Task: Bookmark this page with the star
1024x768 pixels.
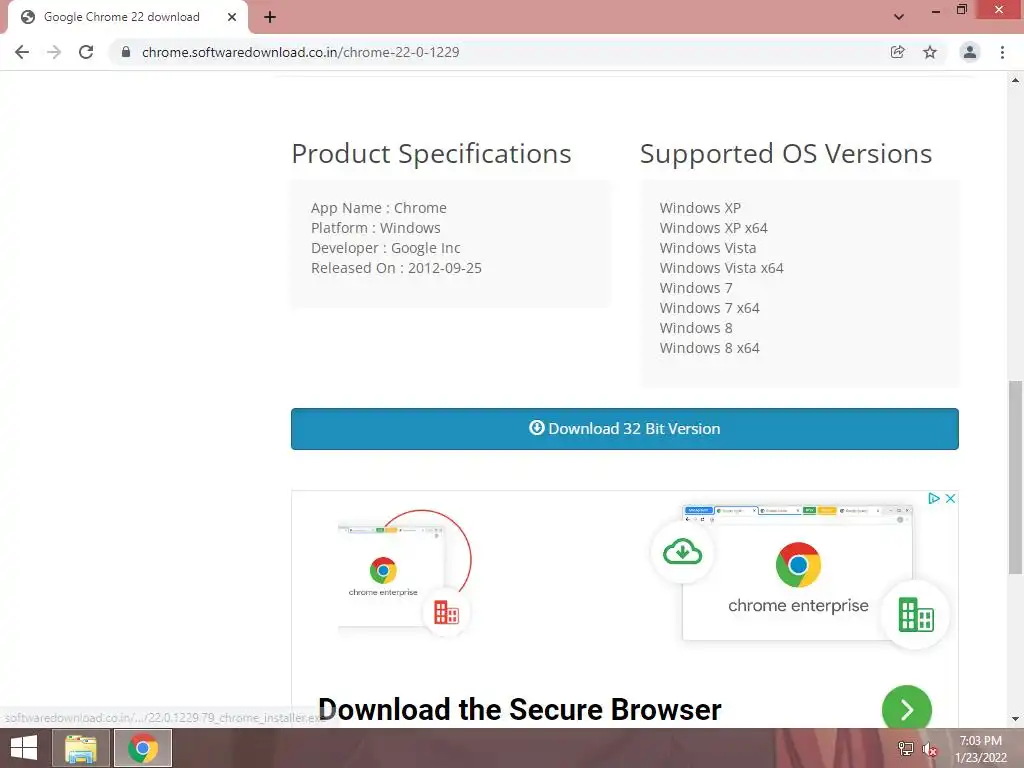Action: tap(930, 52)
